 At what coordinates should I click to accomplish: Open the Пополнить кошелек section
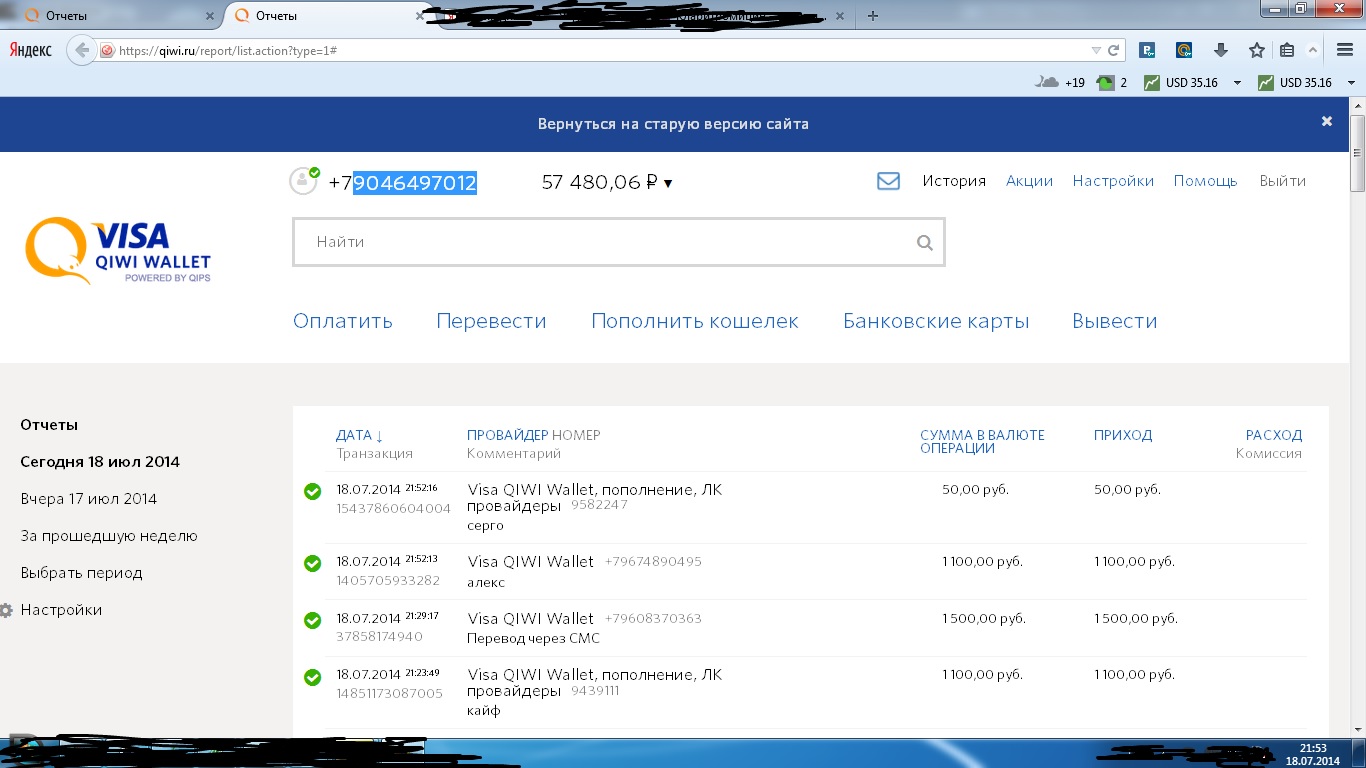click(x=695, y=321)
